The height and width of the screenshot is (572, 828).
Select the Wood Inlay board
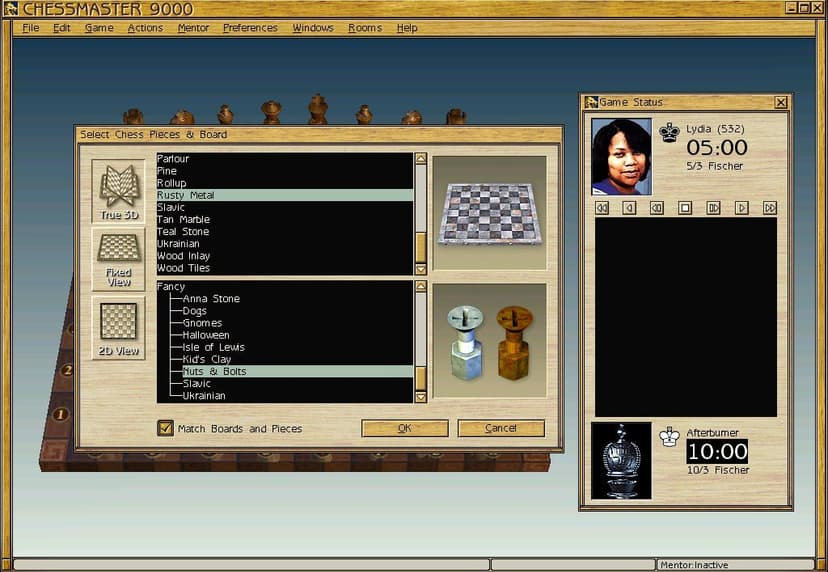tap(285, 256)
